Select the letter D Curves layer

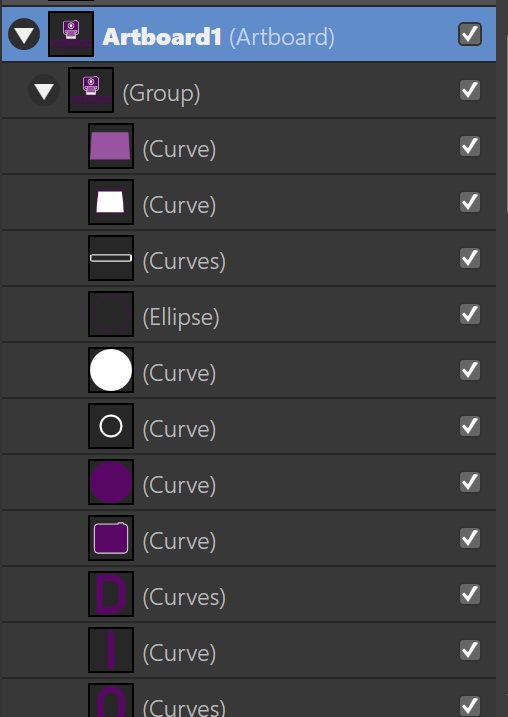[x=249, y=594]
